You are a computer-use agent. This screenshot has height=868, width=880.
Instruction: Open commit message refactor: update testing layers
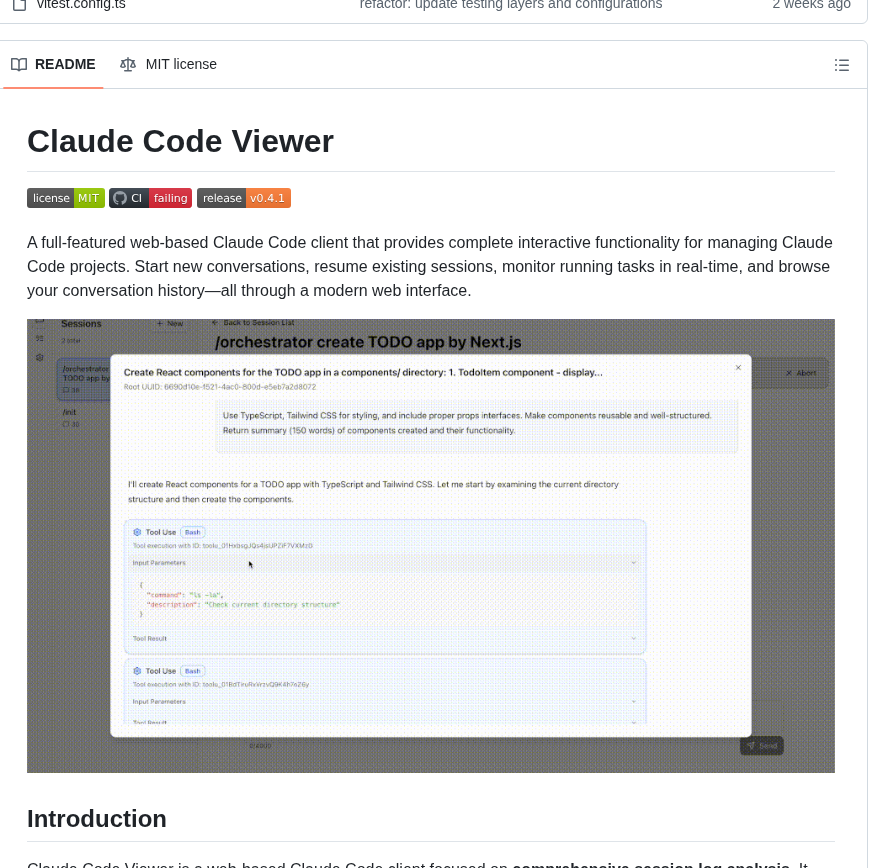coord(510,5)
